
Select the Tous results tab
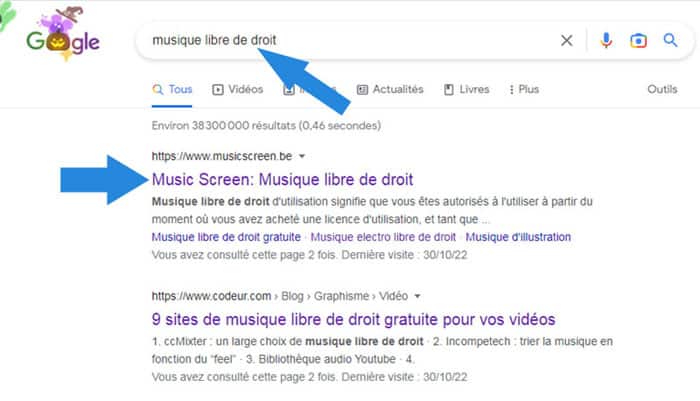(x=172, y=89)
